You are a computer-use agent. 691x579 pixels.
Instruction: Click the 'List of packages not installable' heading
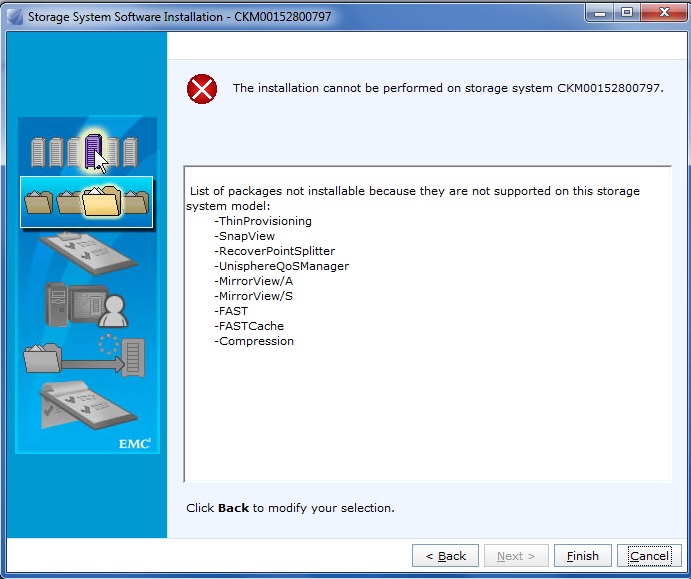click(413, 198)
